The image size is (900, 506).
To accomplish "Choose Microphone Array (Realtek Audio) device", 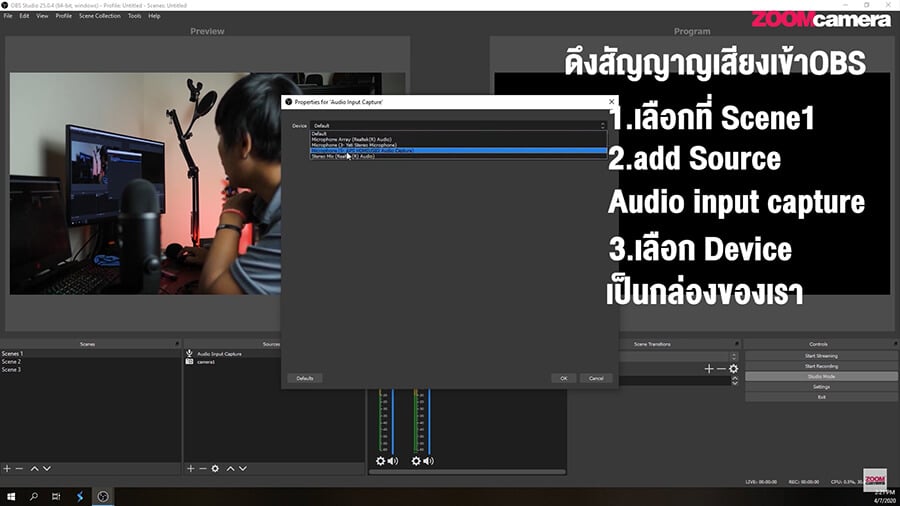I will pos(458,139).
